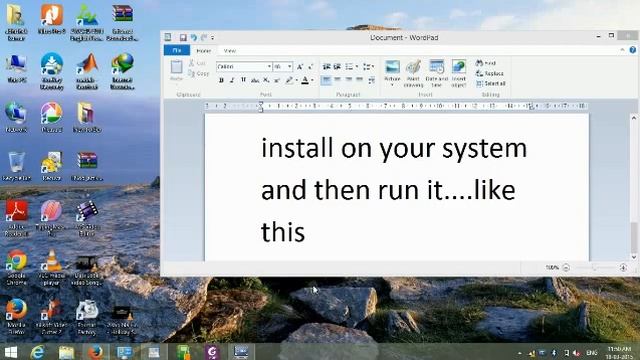Click Select all in Editing group
This screenshot has height=360, width=640.
(491, 84)
